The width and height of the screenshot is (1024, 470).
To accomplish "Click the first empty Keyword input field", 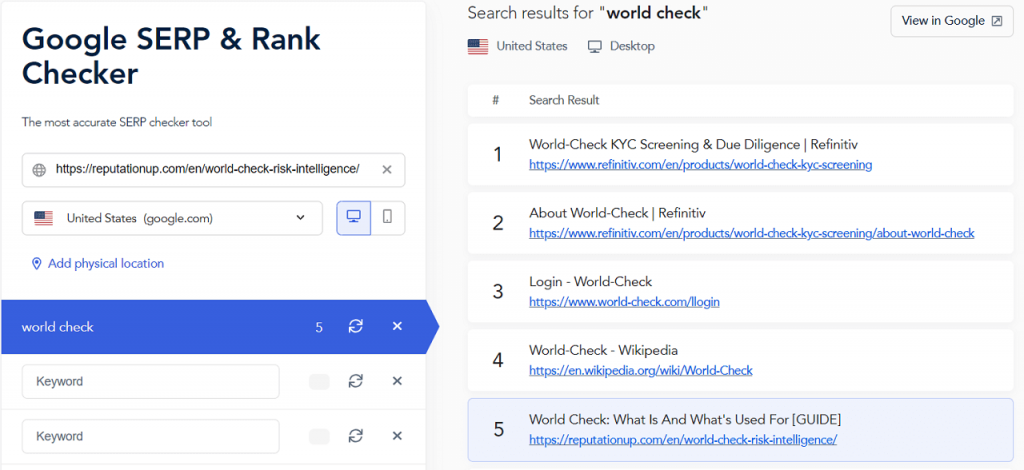I will coord(151,381).
